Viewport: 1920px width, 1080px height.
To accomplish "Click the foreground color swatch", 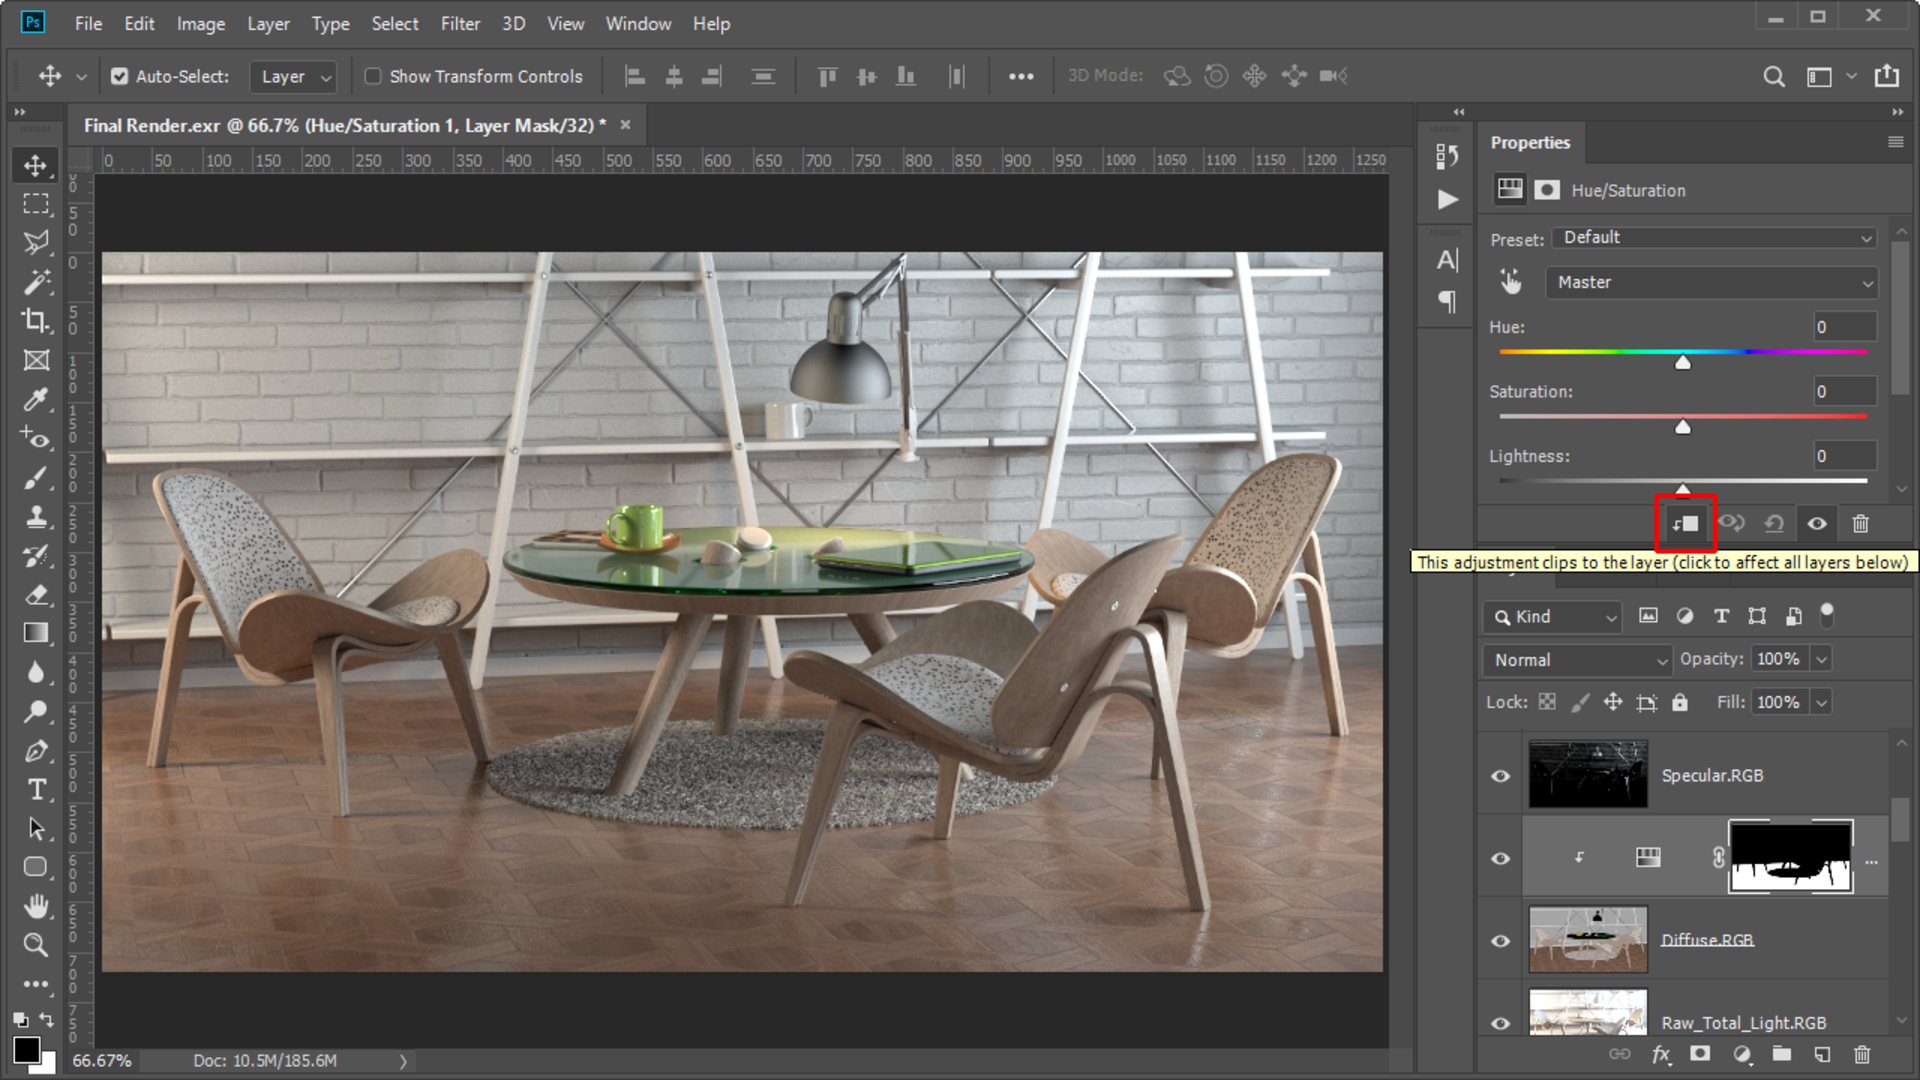I will 26,1050.
